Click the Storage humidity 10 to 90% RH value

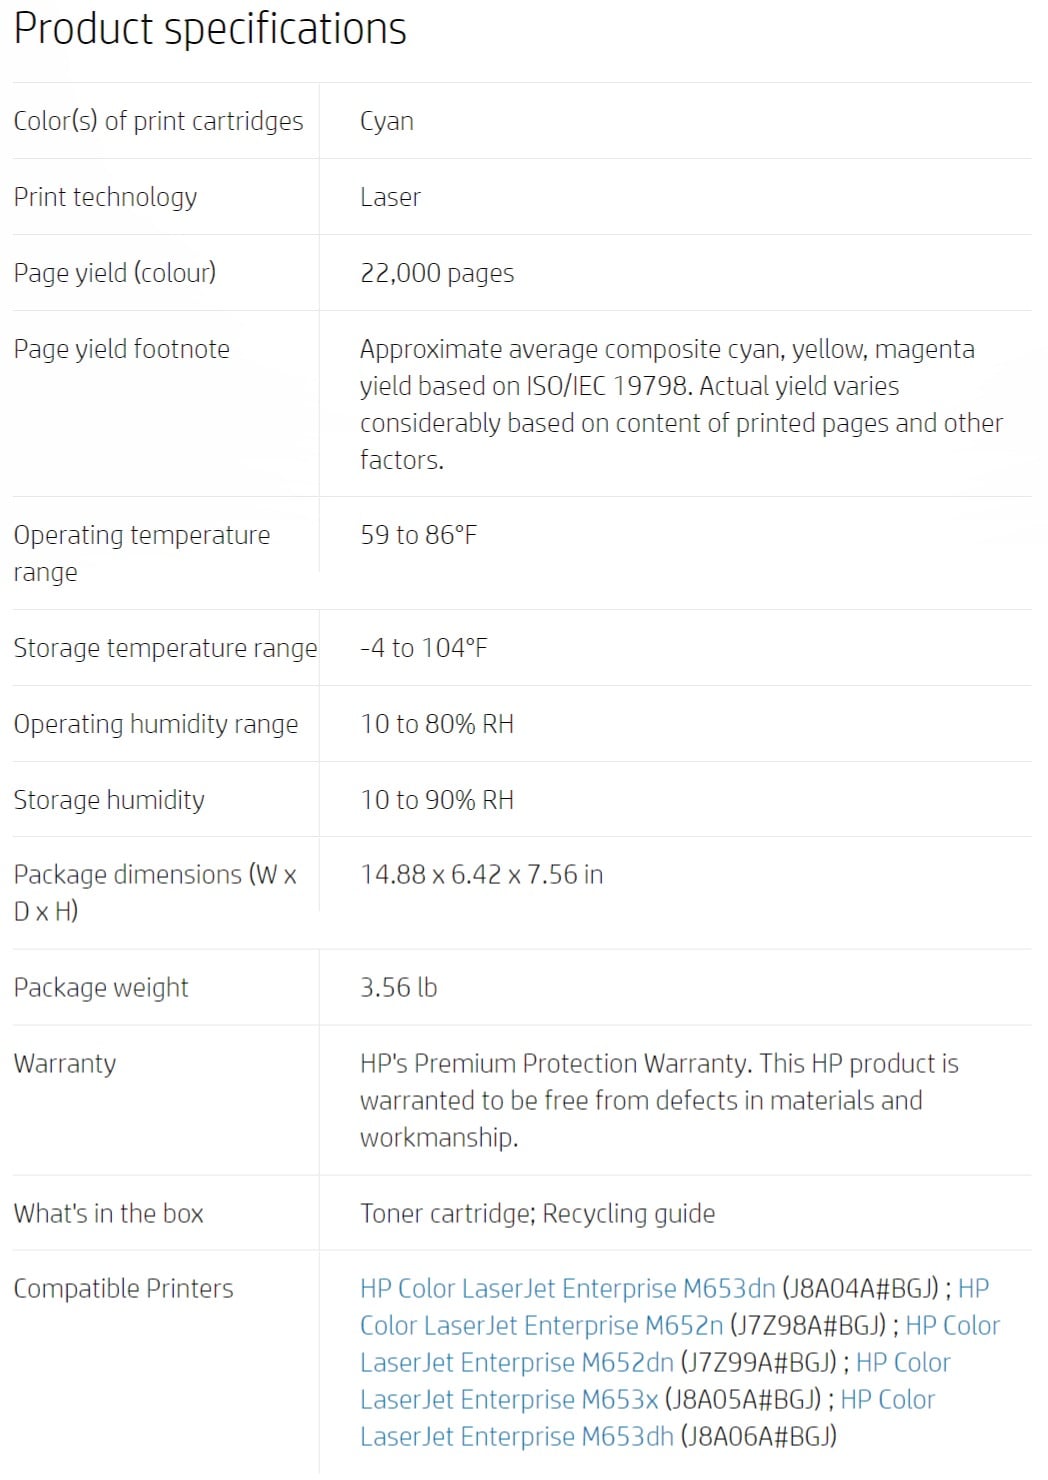(x=437, y=800)
